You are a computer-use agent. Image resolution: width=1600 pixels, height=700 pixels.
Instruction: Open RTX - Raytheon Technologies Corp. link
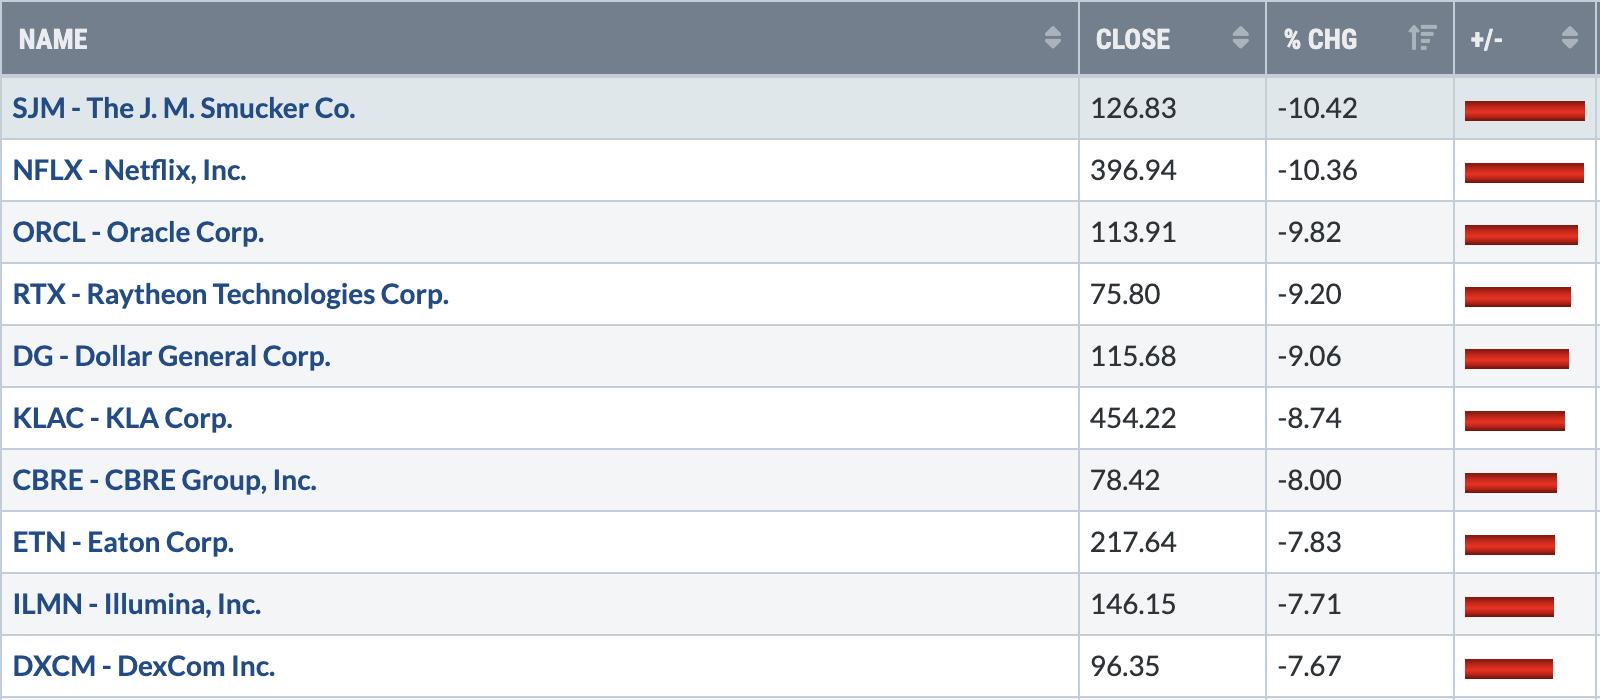click(x=230, y=294)
